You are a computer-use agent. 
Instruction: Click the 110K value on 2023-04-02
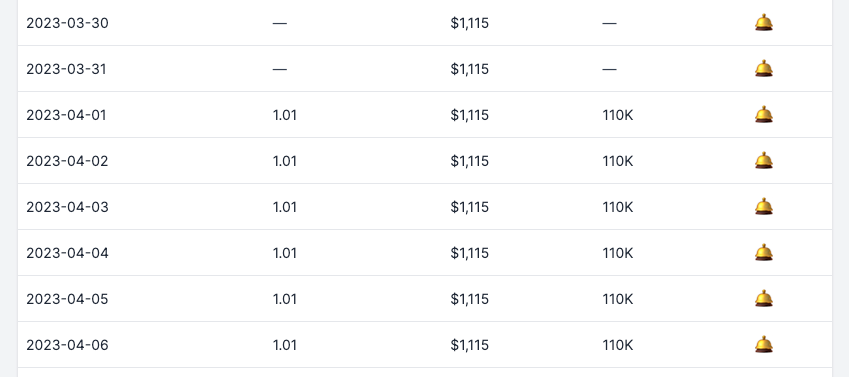click(618, 161)
